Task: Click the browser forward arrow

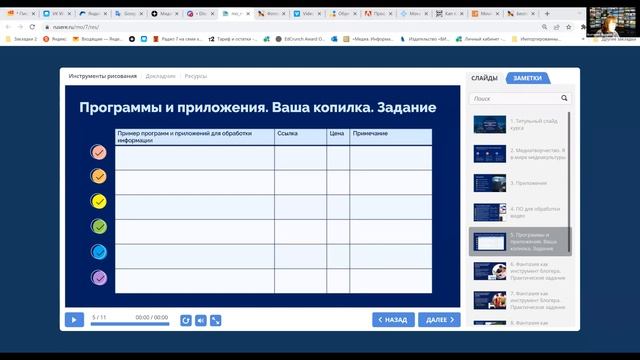Action: [x=20, y=27]
